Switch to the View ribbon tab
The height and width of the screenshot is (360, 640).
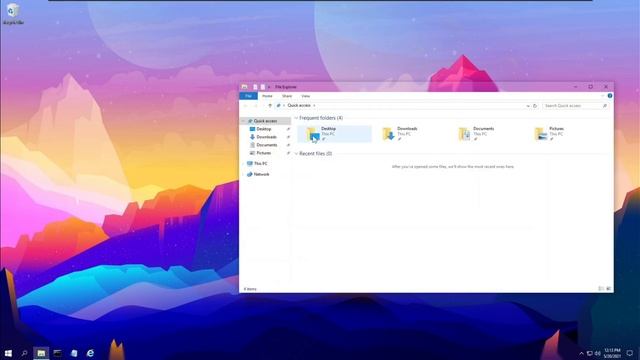click(305, 96)
